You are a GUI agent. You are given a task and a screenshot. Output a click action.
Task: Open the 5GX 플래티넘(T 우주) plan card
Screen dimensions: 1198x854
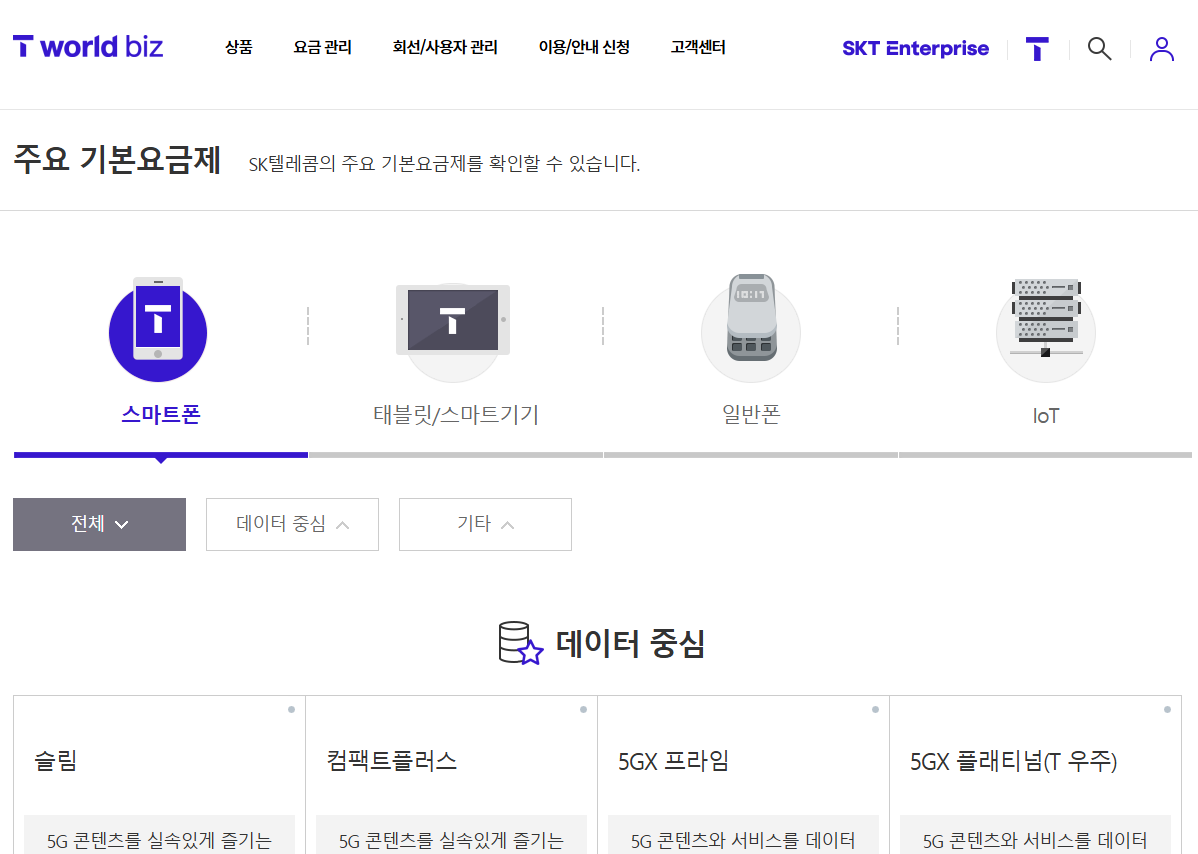[x=1035, y=775]
